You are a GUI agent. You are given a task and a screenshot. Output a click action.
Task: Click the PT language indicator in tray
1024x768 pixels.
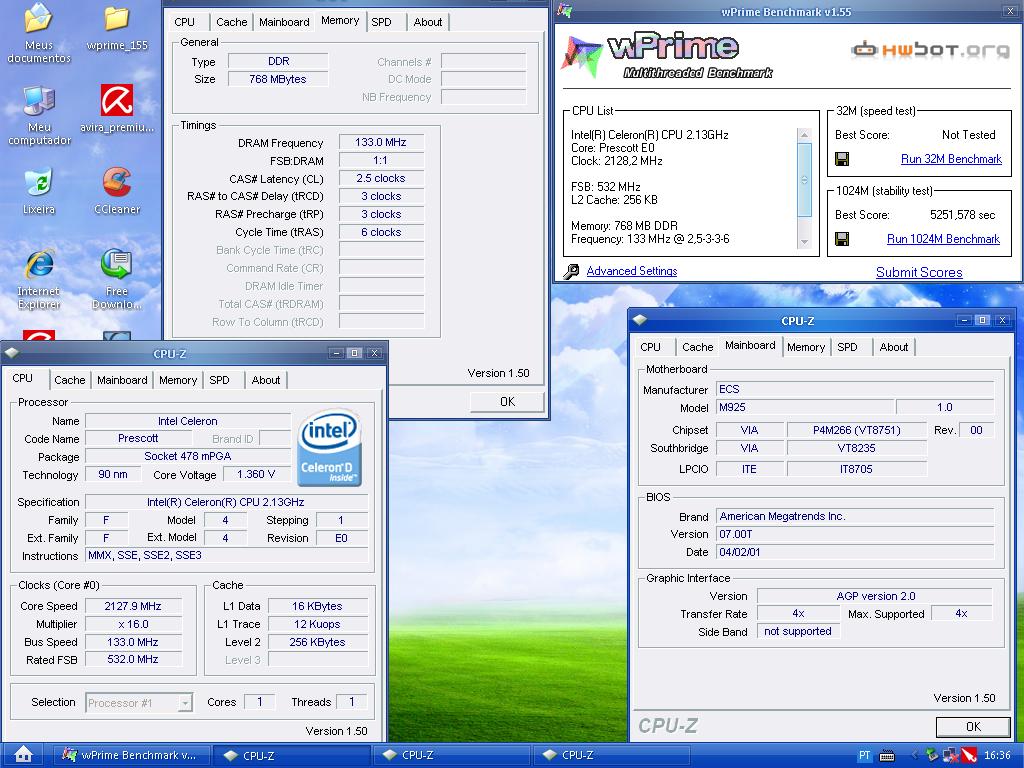(x=864, y=756)
